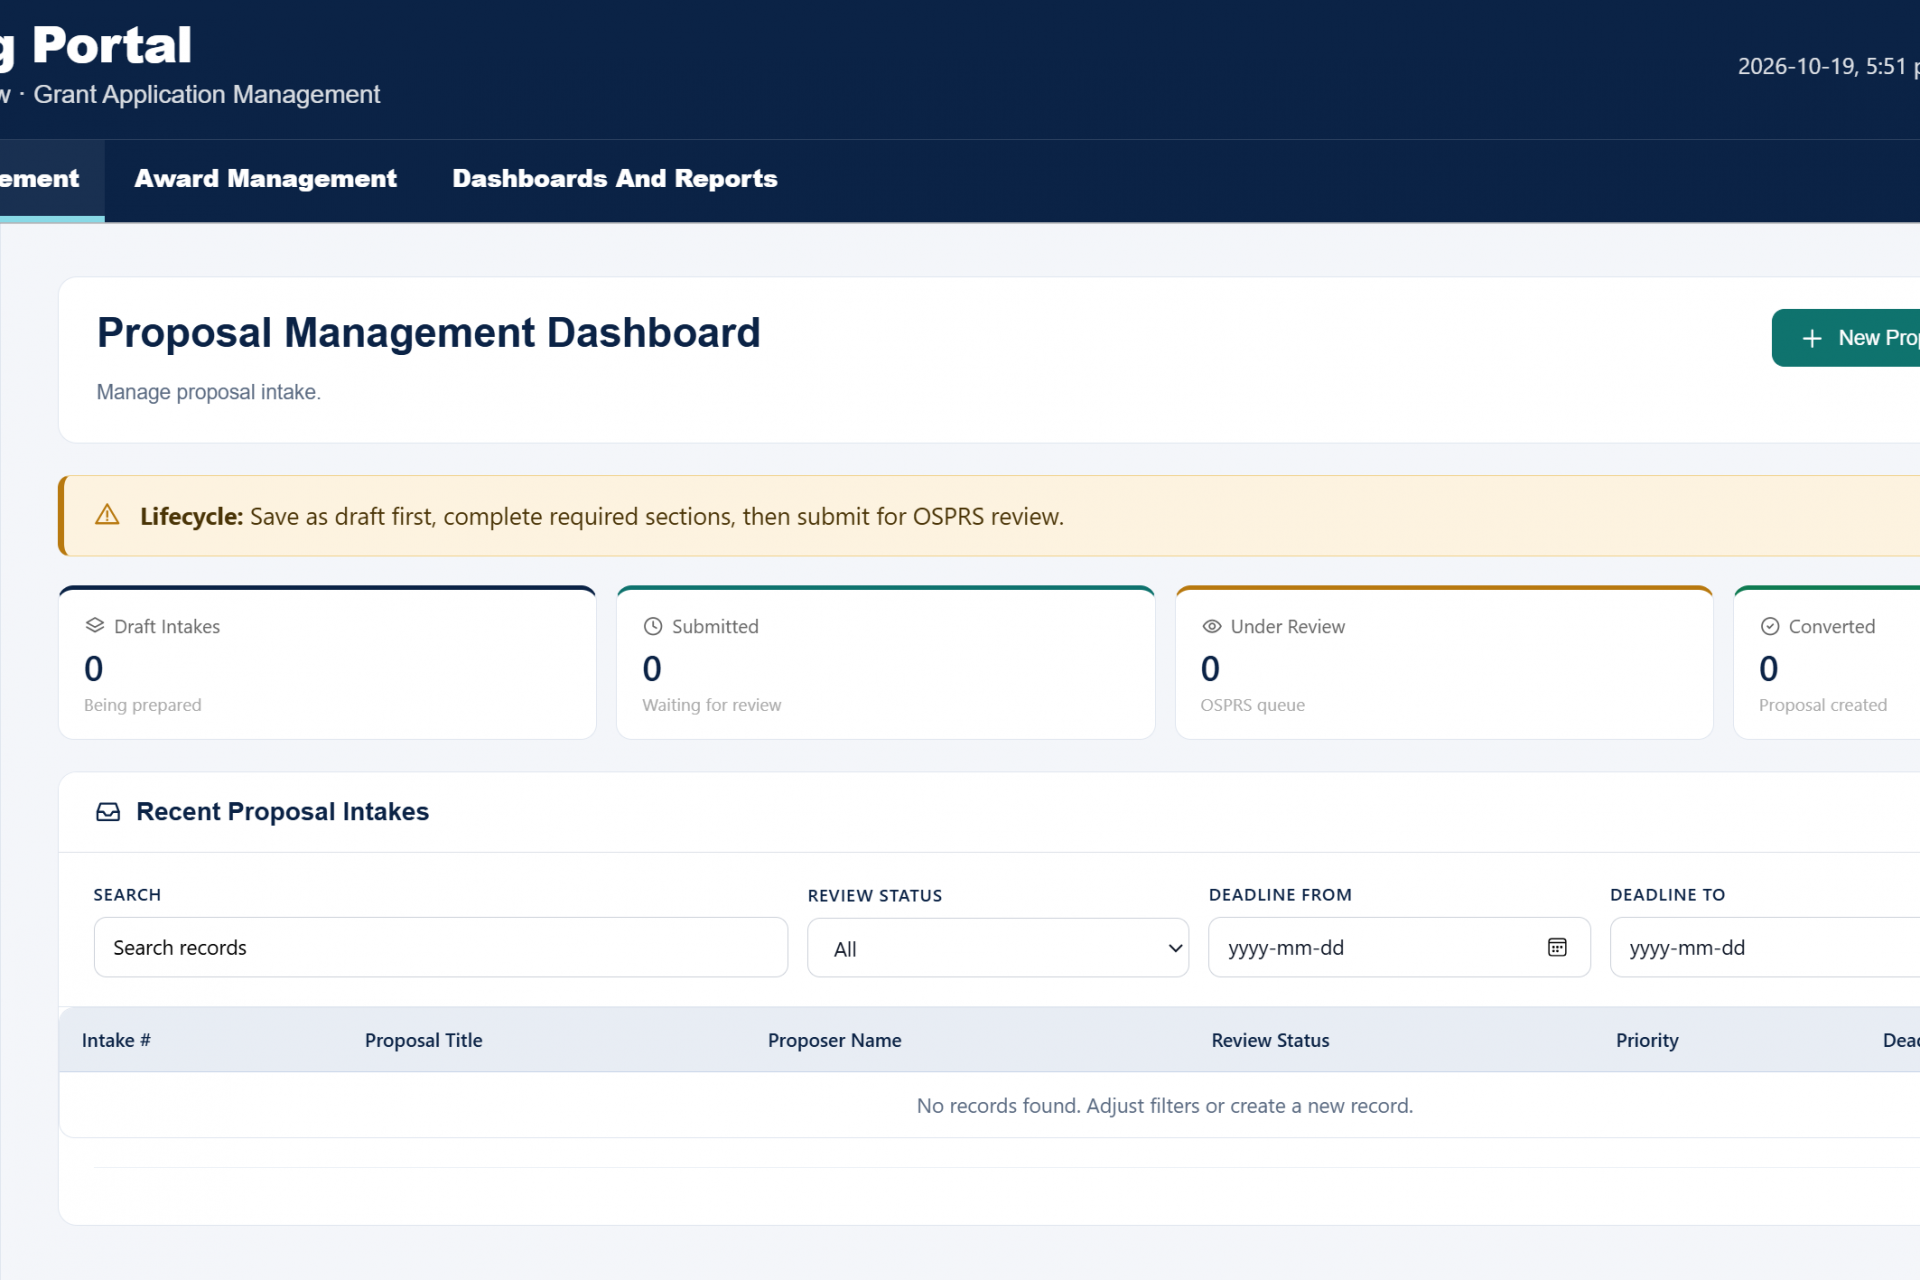
Task: Click the Deadline To date field
Action: pos(1765,947)
